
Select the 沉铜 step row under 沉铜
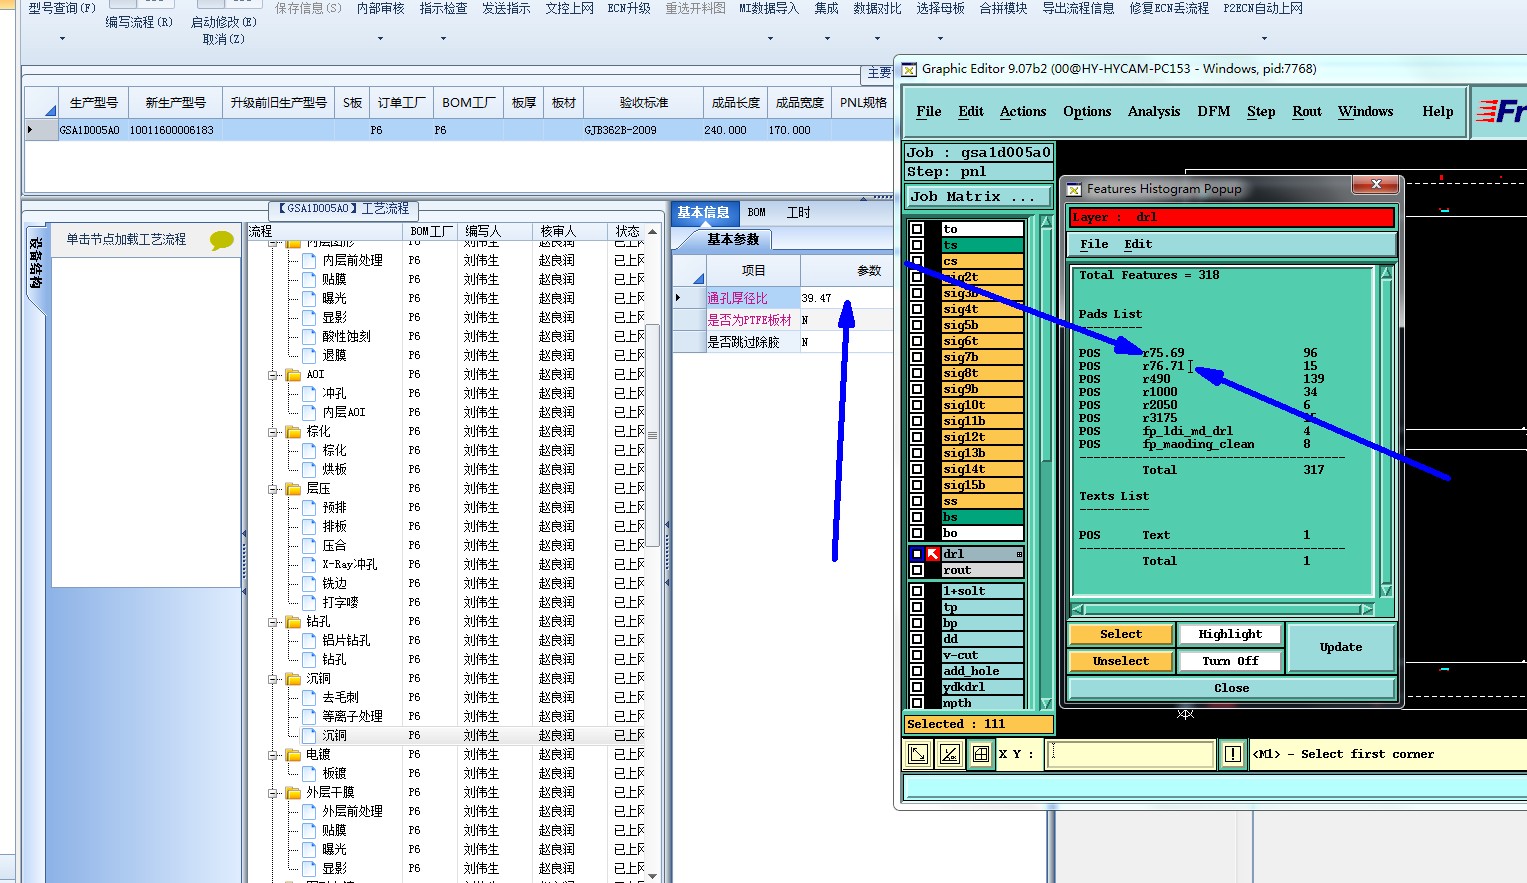[446, 736]
